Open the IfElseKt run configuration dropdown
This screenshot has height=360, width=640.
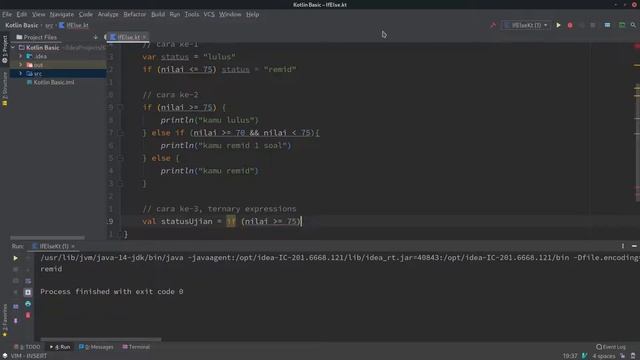pyautogui.click(x=526, y=25)
